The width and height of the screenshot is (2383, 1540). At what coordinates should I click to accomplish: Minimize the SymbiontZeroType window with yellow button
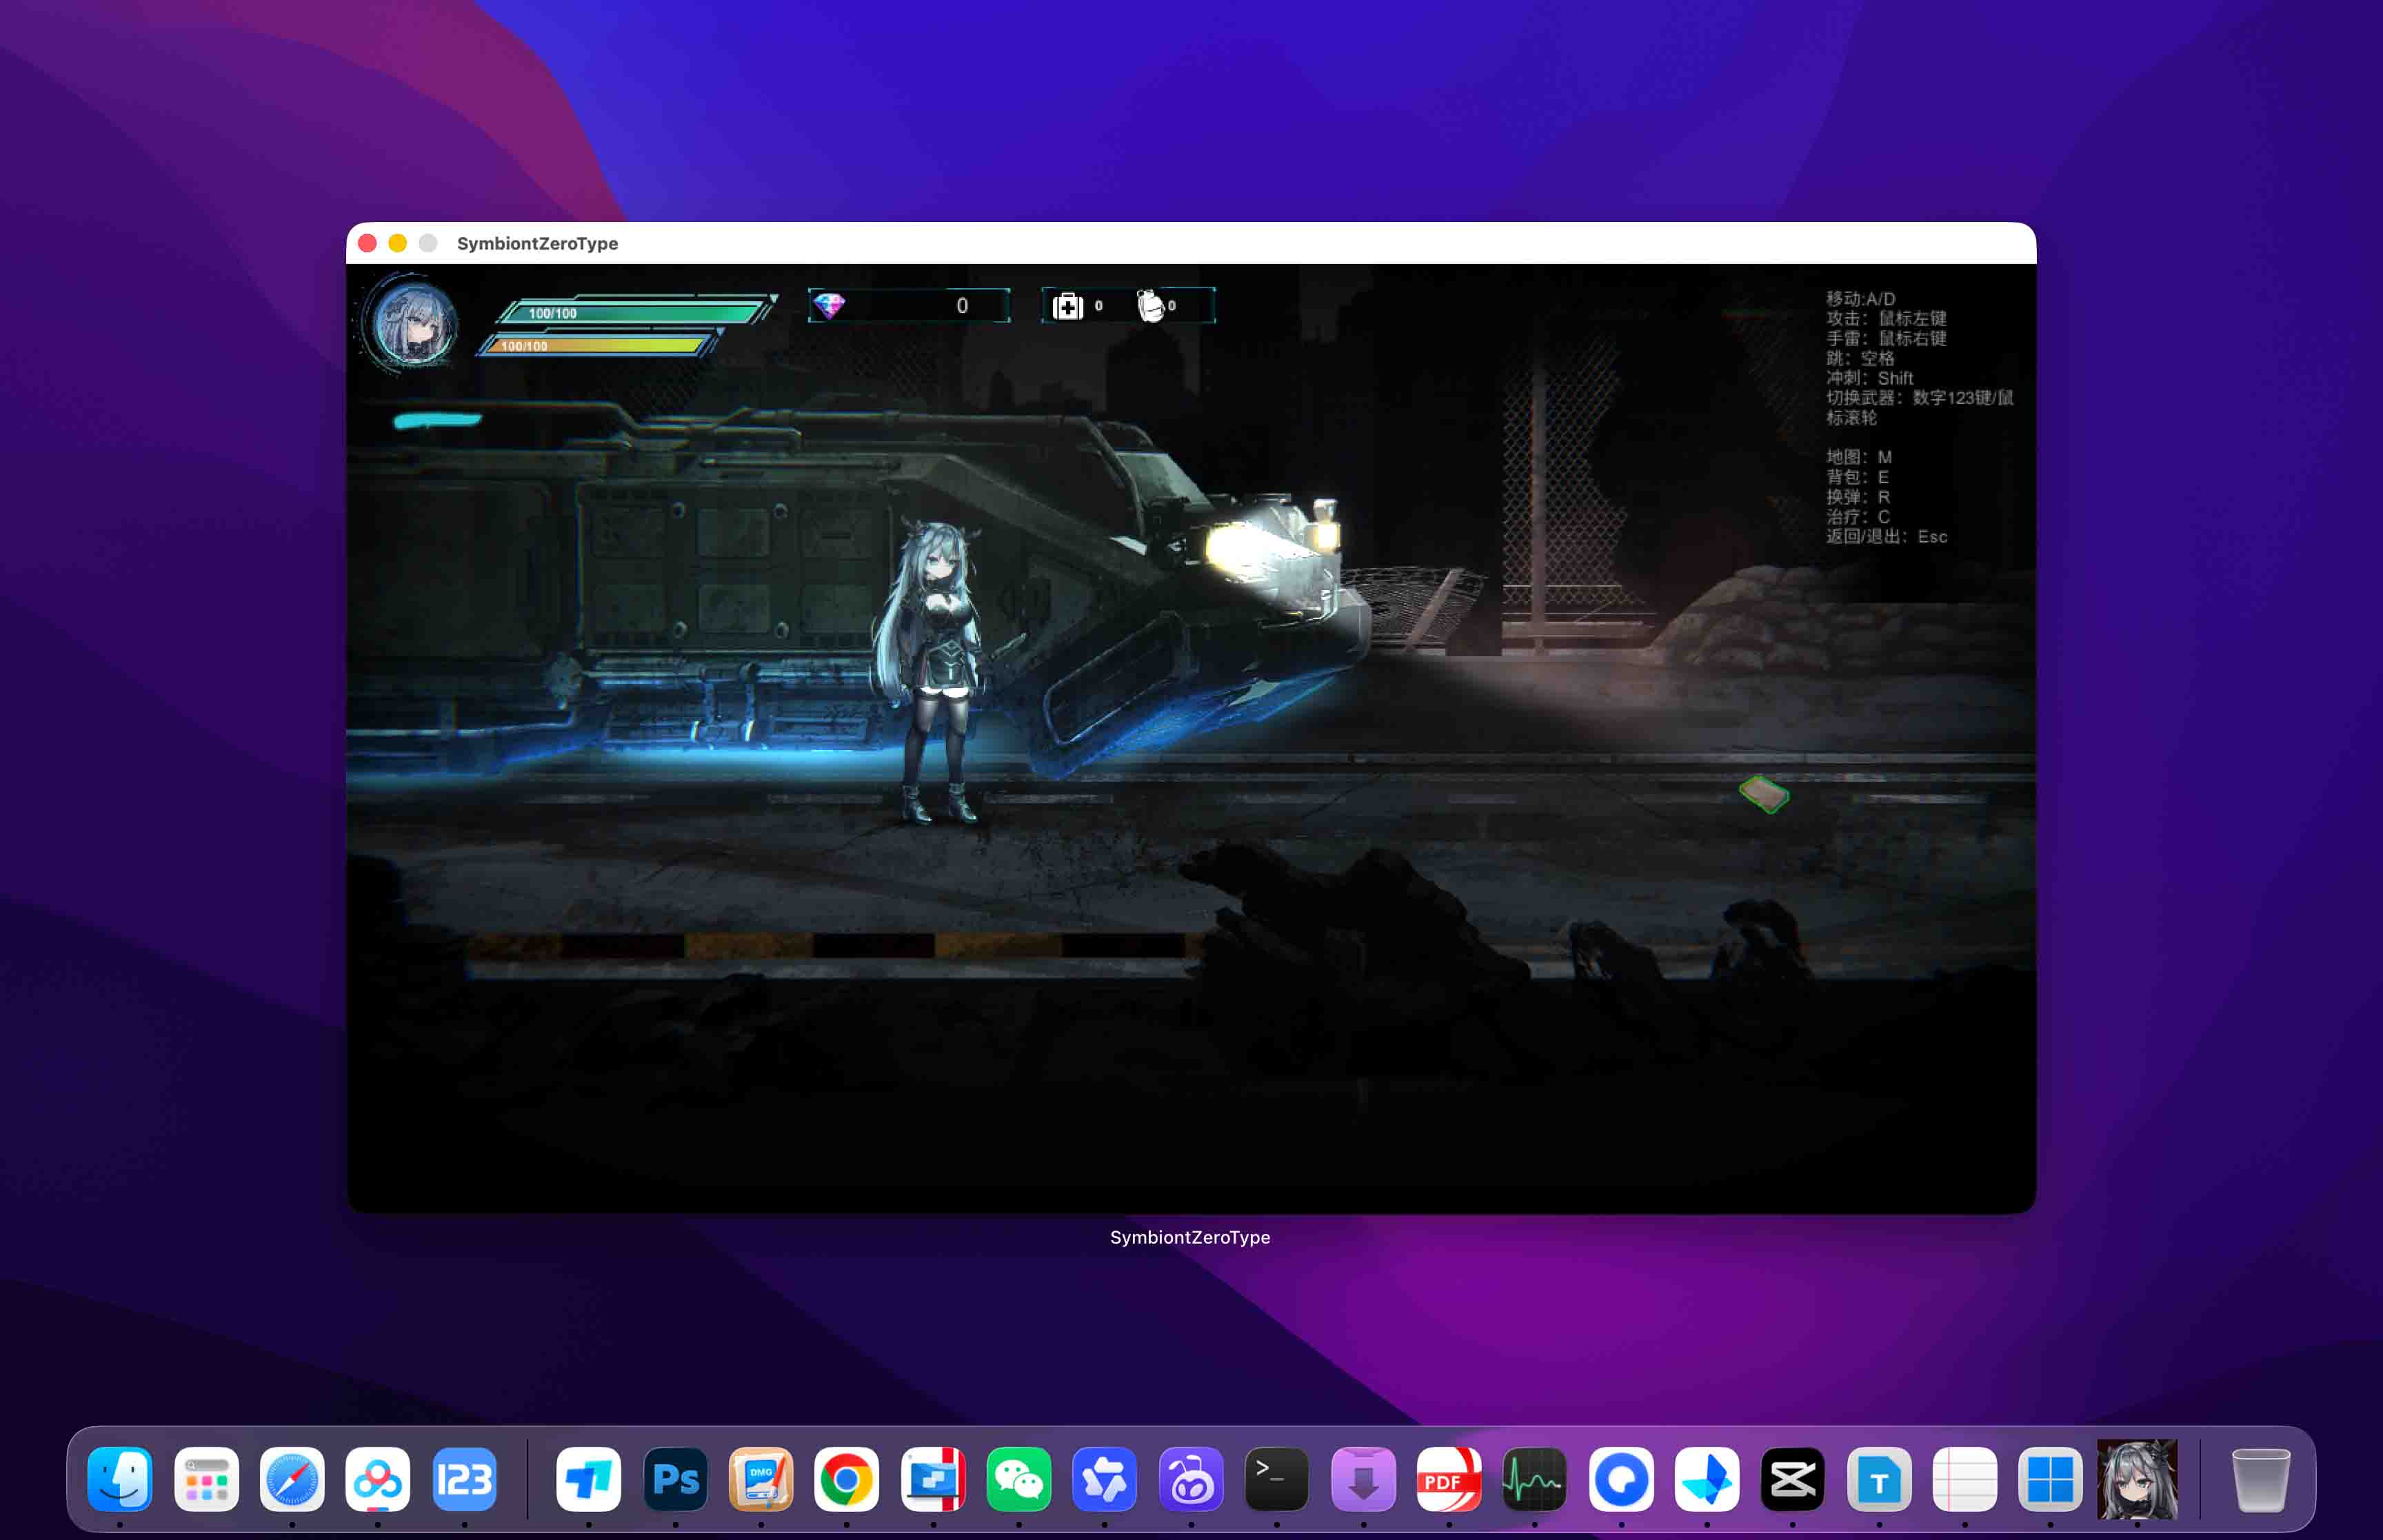(398, 243)
